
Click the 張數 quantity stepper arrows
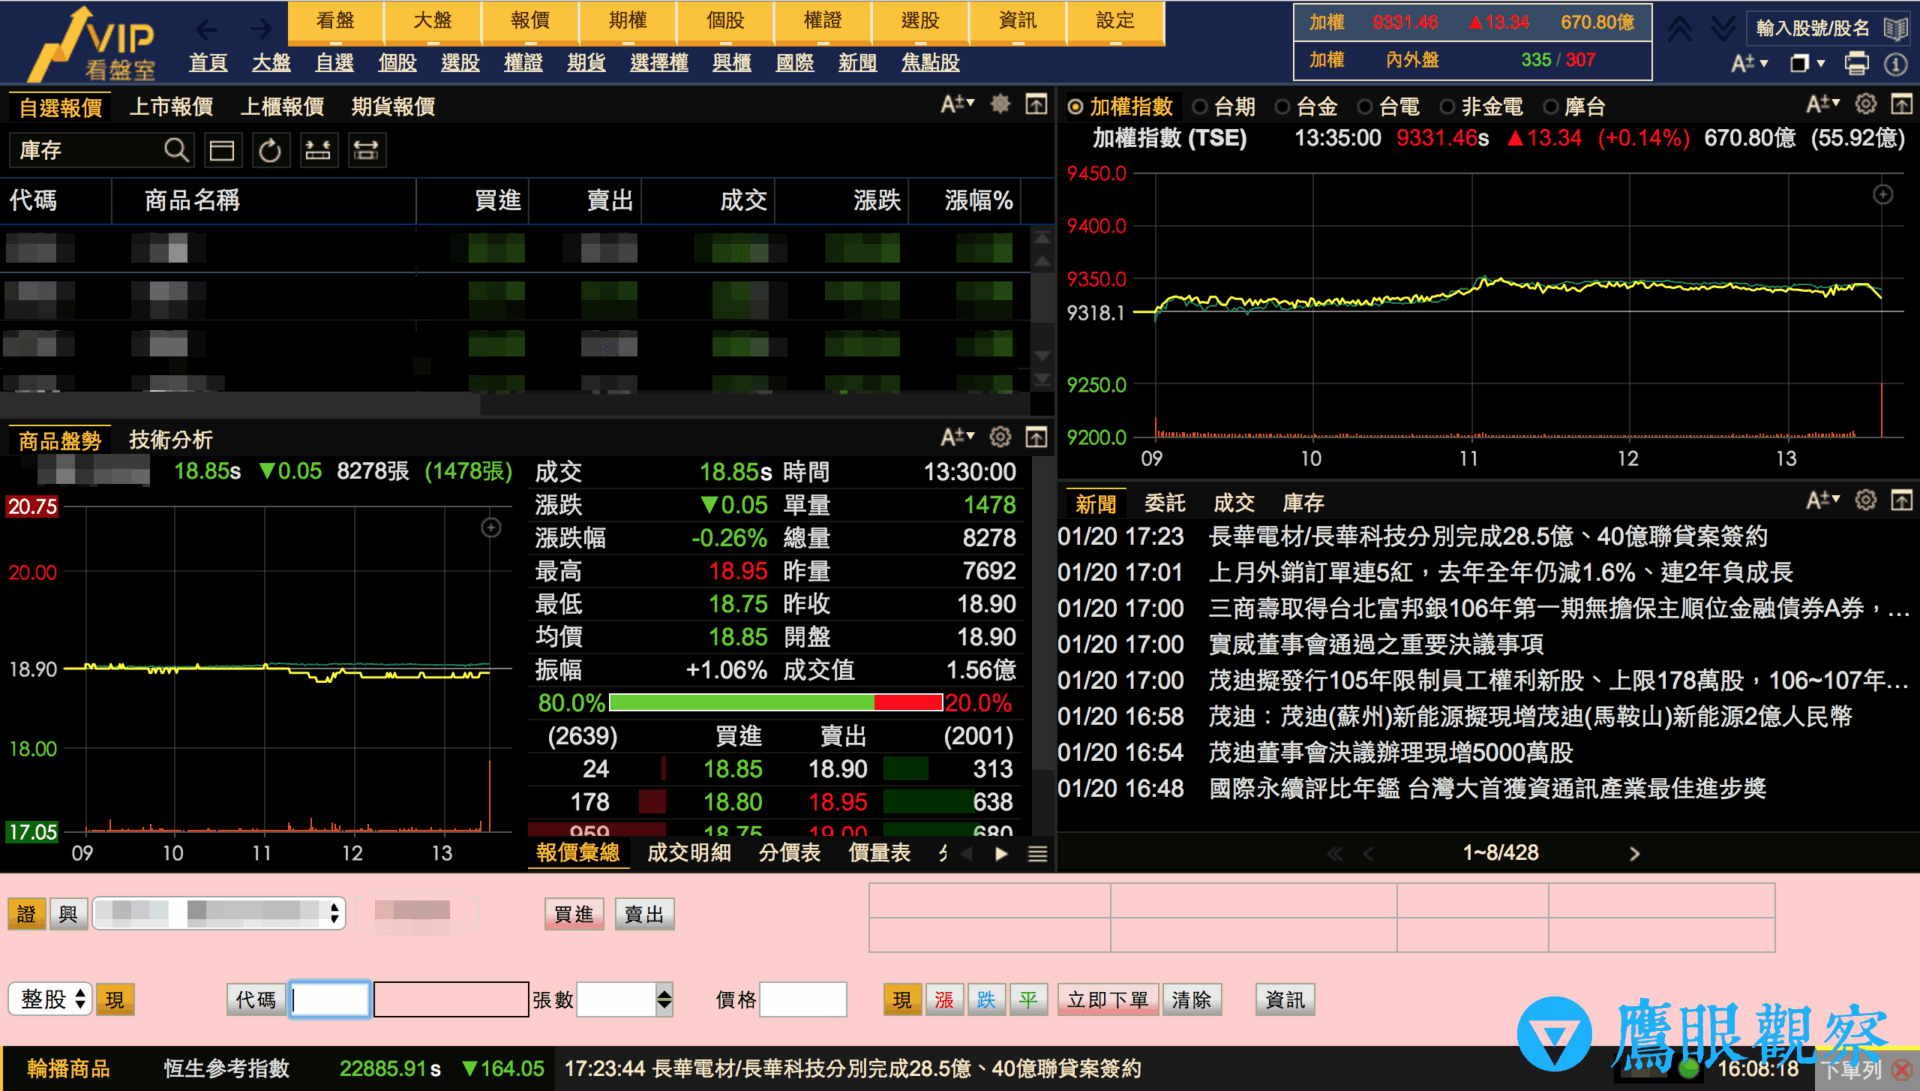tap(664, 999)
